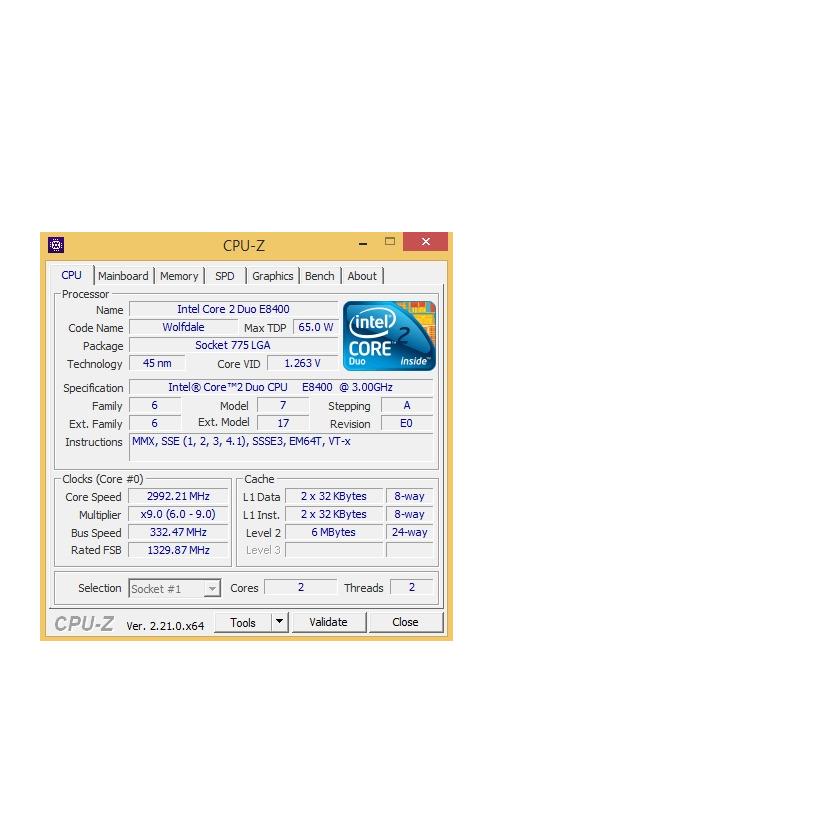Viewport: 818px width, 818px height.
Task: Click the Model value 7
Action: [283, 405]
